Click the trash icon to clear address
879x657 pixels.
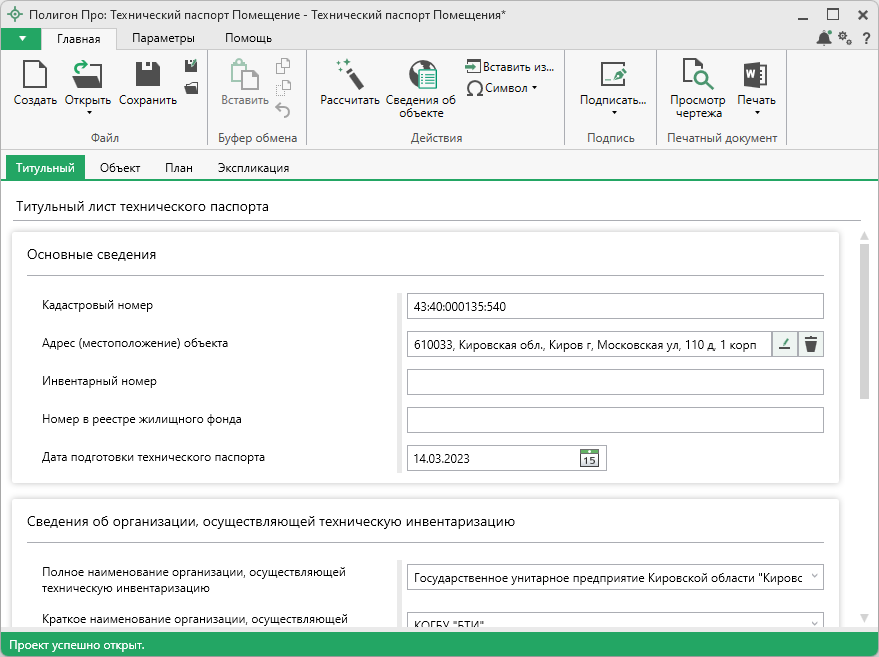(x=811, y=344)
